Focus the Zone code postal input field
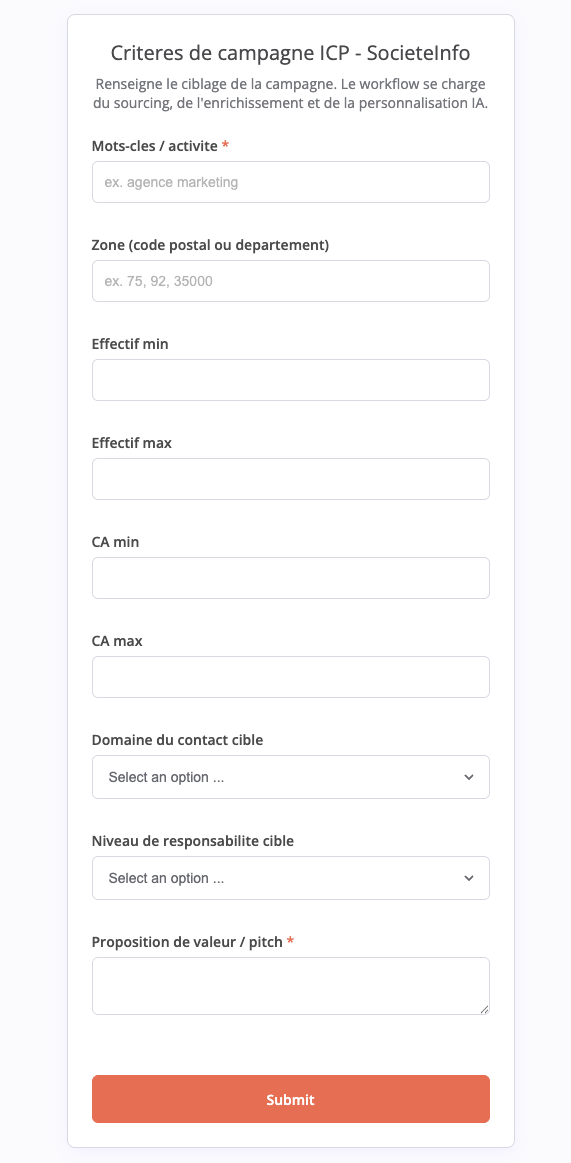The height and width of the screenshot is (1163, 571). pyautogui.click(x=291, y=281)
